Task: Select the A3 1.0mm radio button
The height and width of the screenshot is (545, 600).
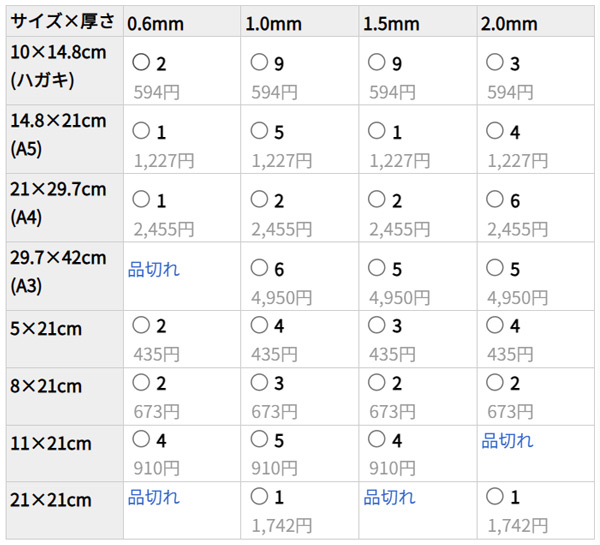Action: click(259, 268)
